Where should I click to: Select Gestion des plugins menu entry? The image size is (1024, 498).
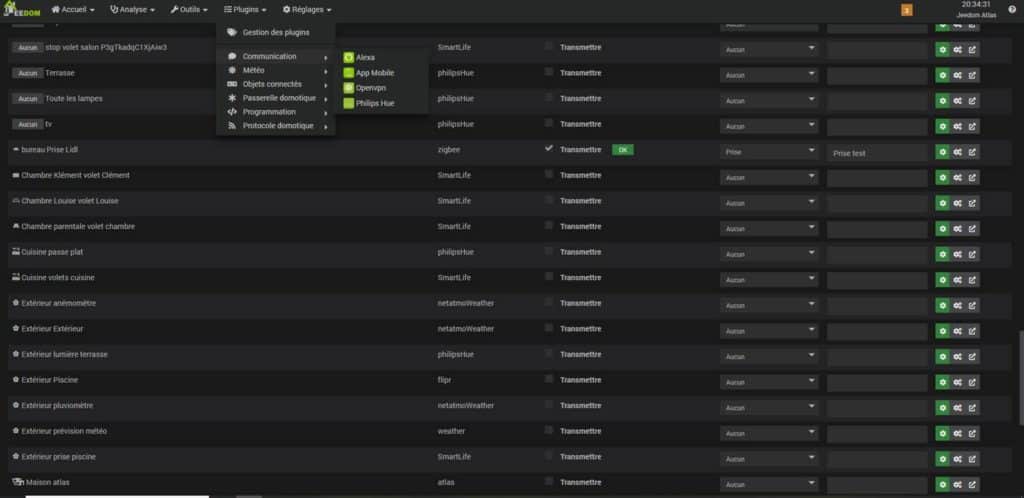click(275, 32)
